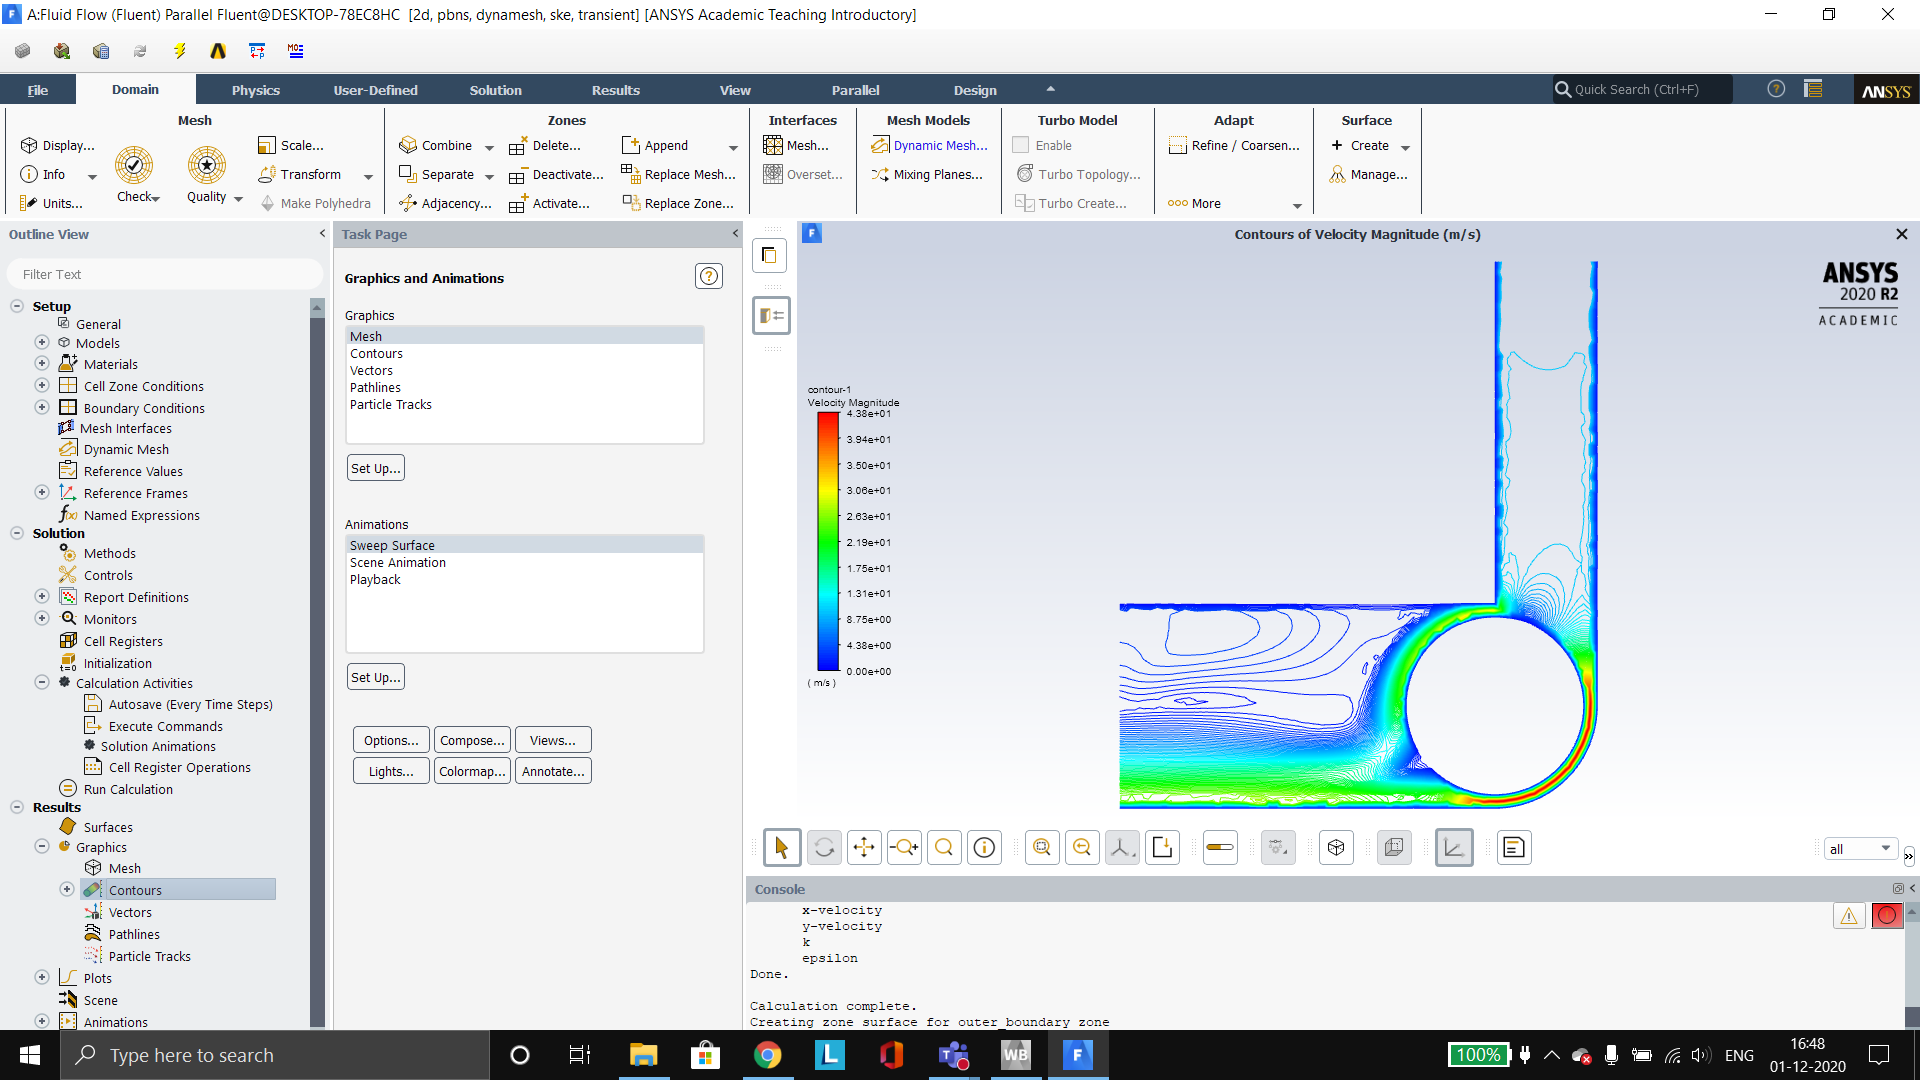Toggle the headlight in the graphics toolbar
Image resolution: width=1920 pixels, height=1080 pixels.
tap(1219, 847)
